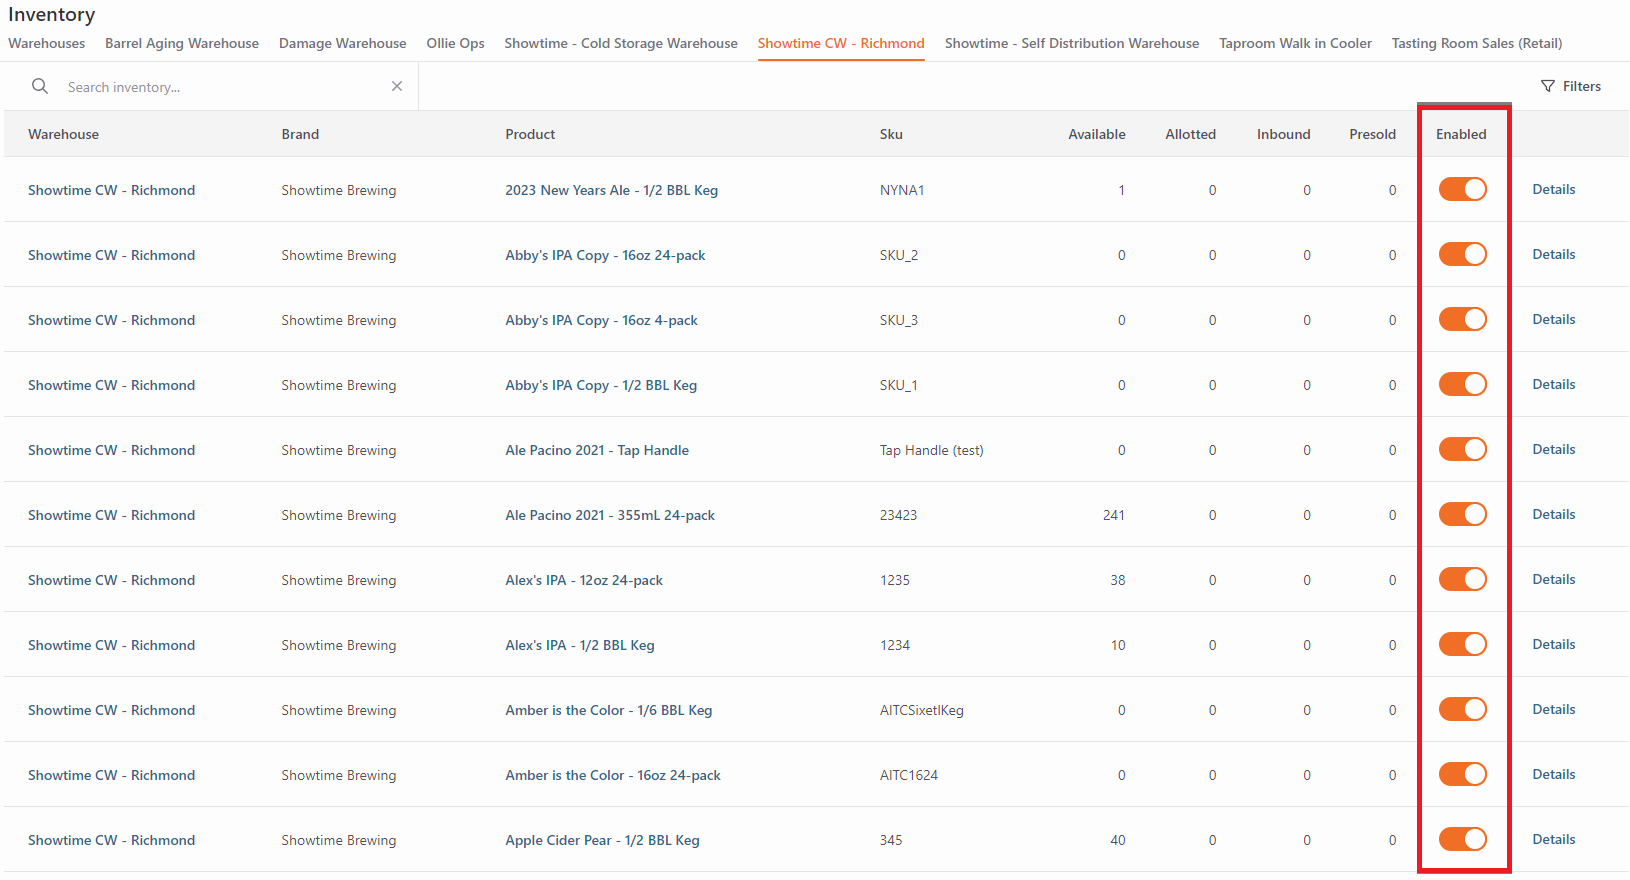Screen dimensions: 1630x880
Task: Switch off Amber is the Color 1/6 BBL Keg
Action: 1462,709
